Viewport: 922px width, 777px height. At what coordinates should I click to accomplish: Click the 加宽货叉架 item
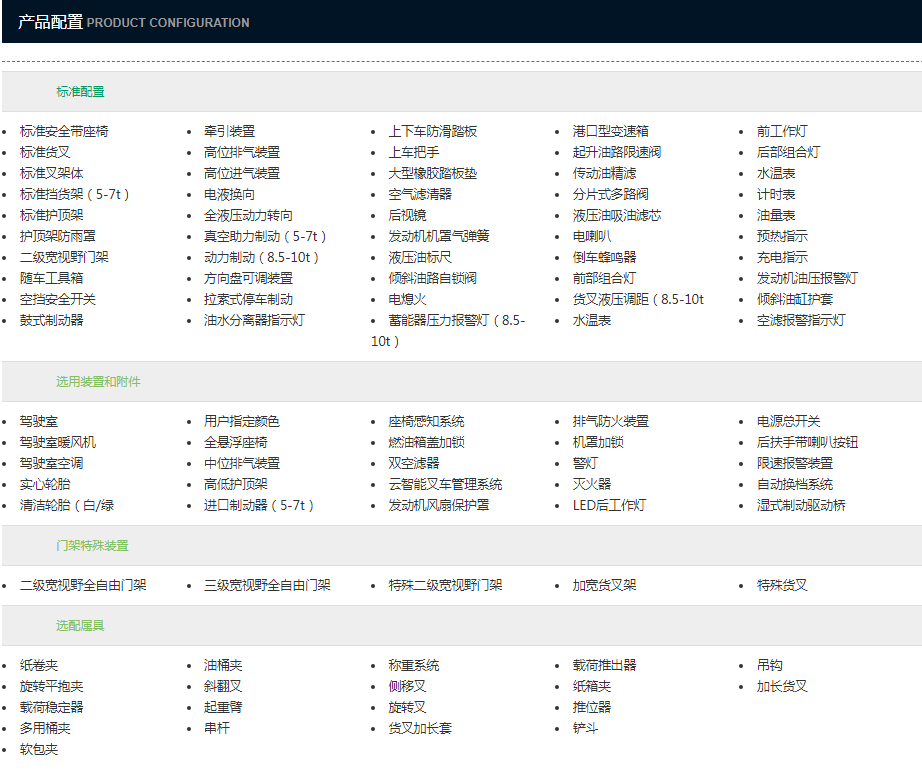coord(604,585)
